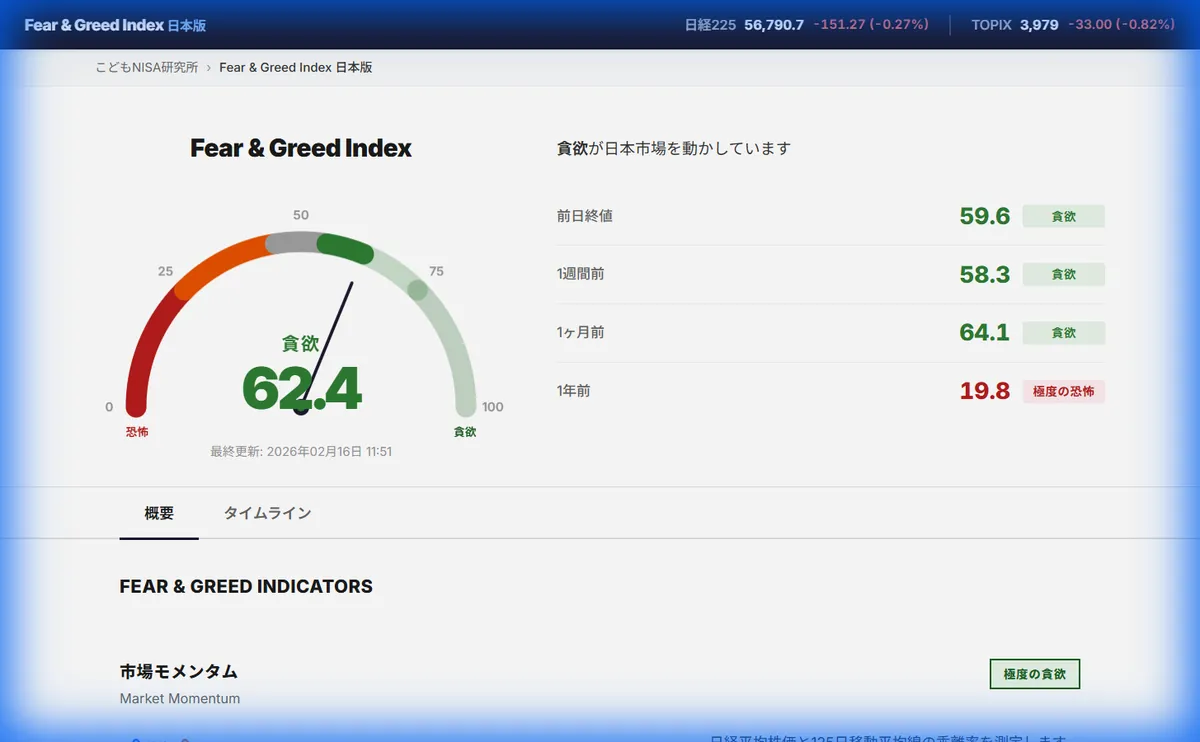Click the Fear & Greed Index gauge heading
The height and width of the screenshot is (742, 1200).
coord(301,148)
